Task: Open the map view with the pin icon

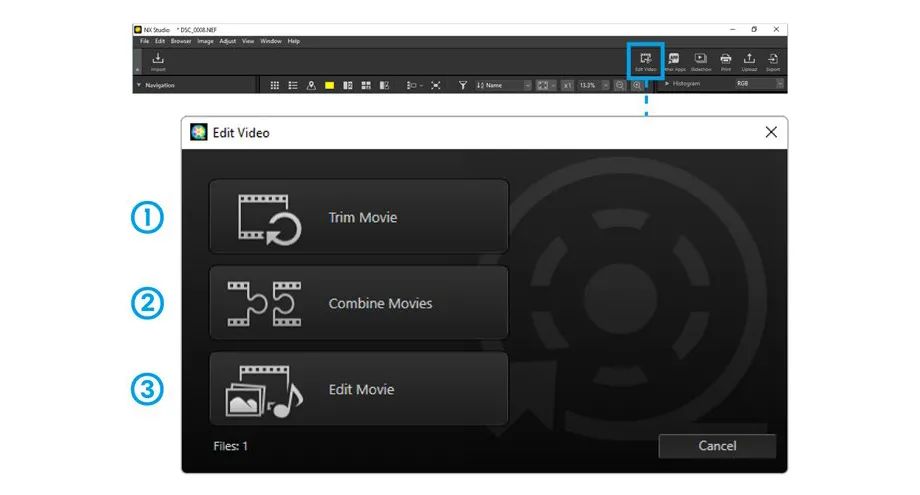Action: [x=311, y=86]
